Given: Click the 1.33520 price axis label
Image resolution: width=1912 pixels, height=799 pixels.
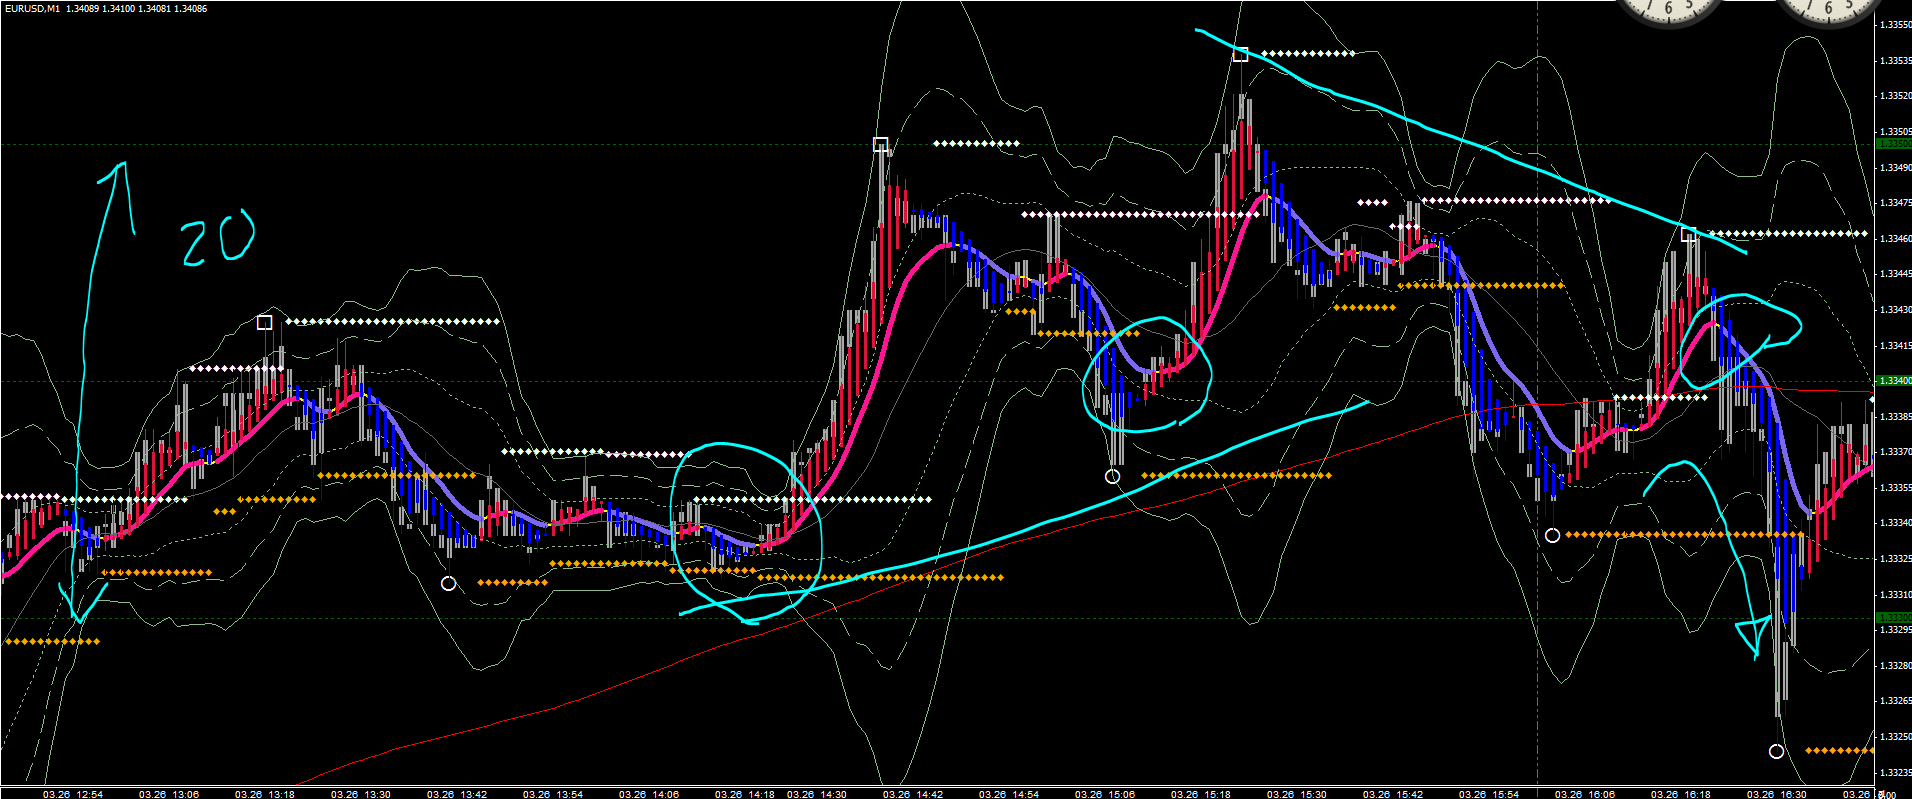Looking at the screenshot, I should pos(1896,96).
